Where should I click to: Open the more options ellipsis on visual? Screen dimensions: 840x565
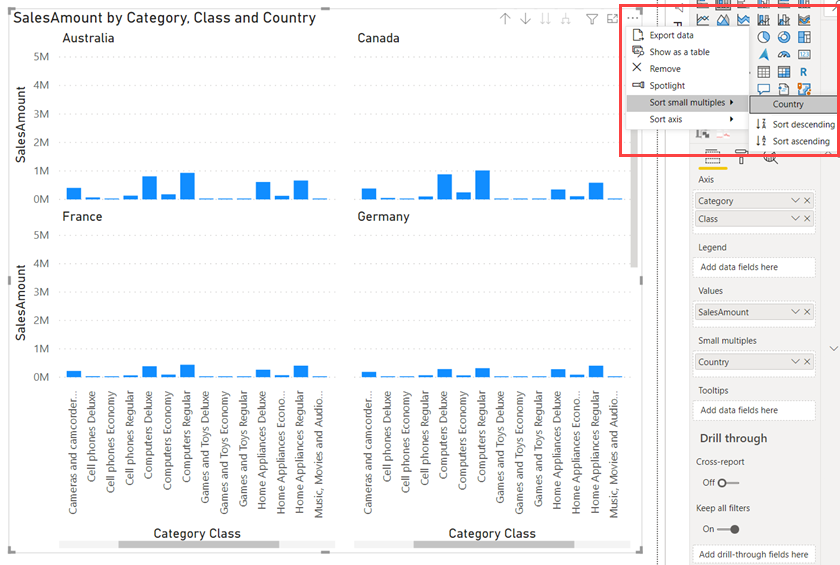pos(632,18)
